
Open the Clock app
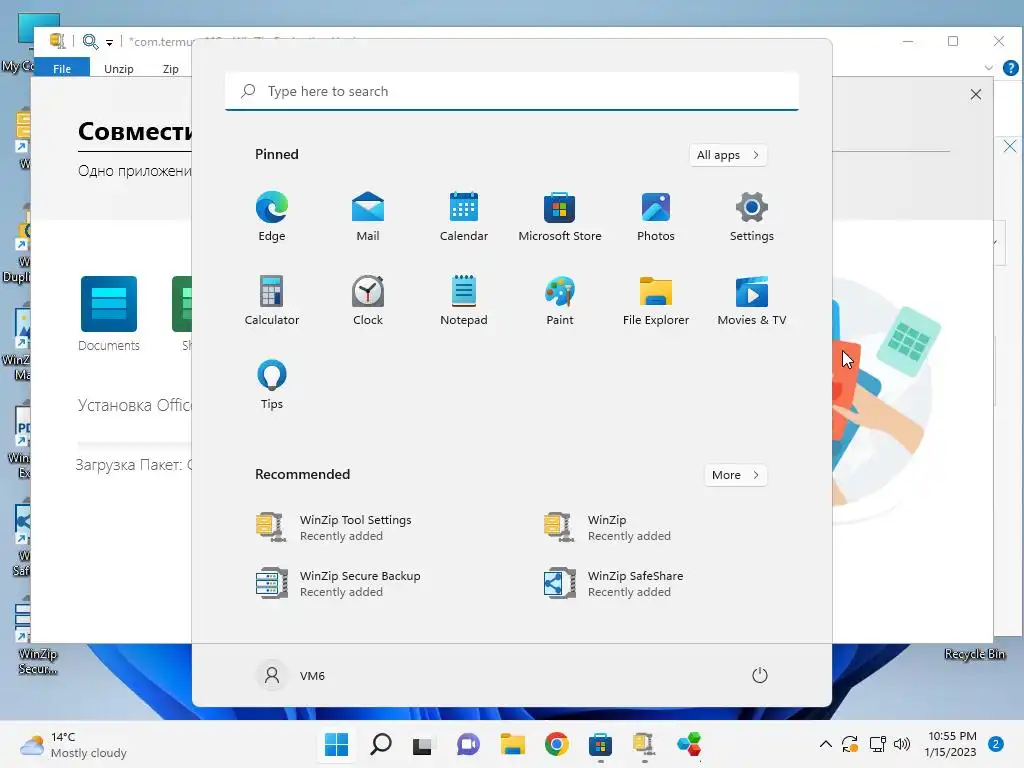[368, 300]
